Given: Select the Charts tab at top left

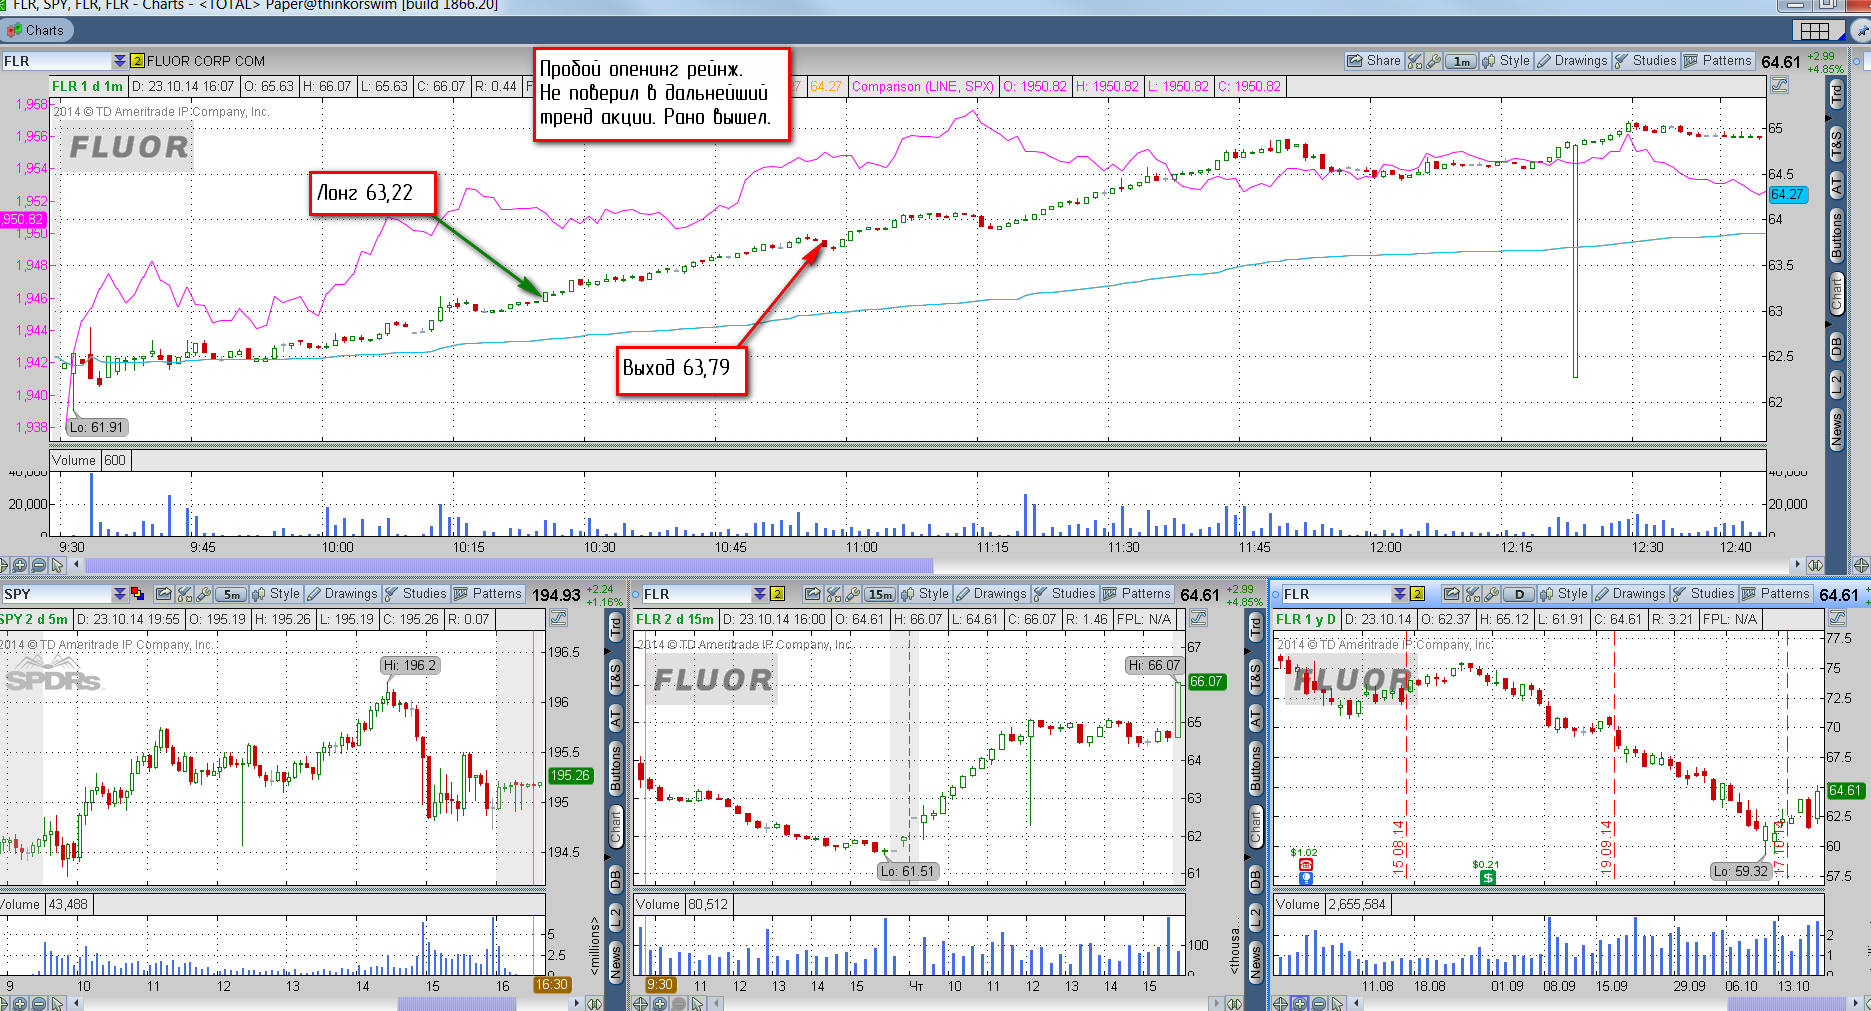Looking at the screenshot, I should (37, 30).
